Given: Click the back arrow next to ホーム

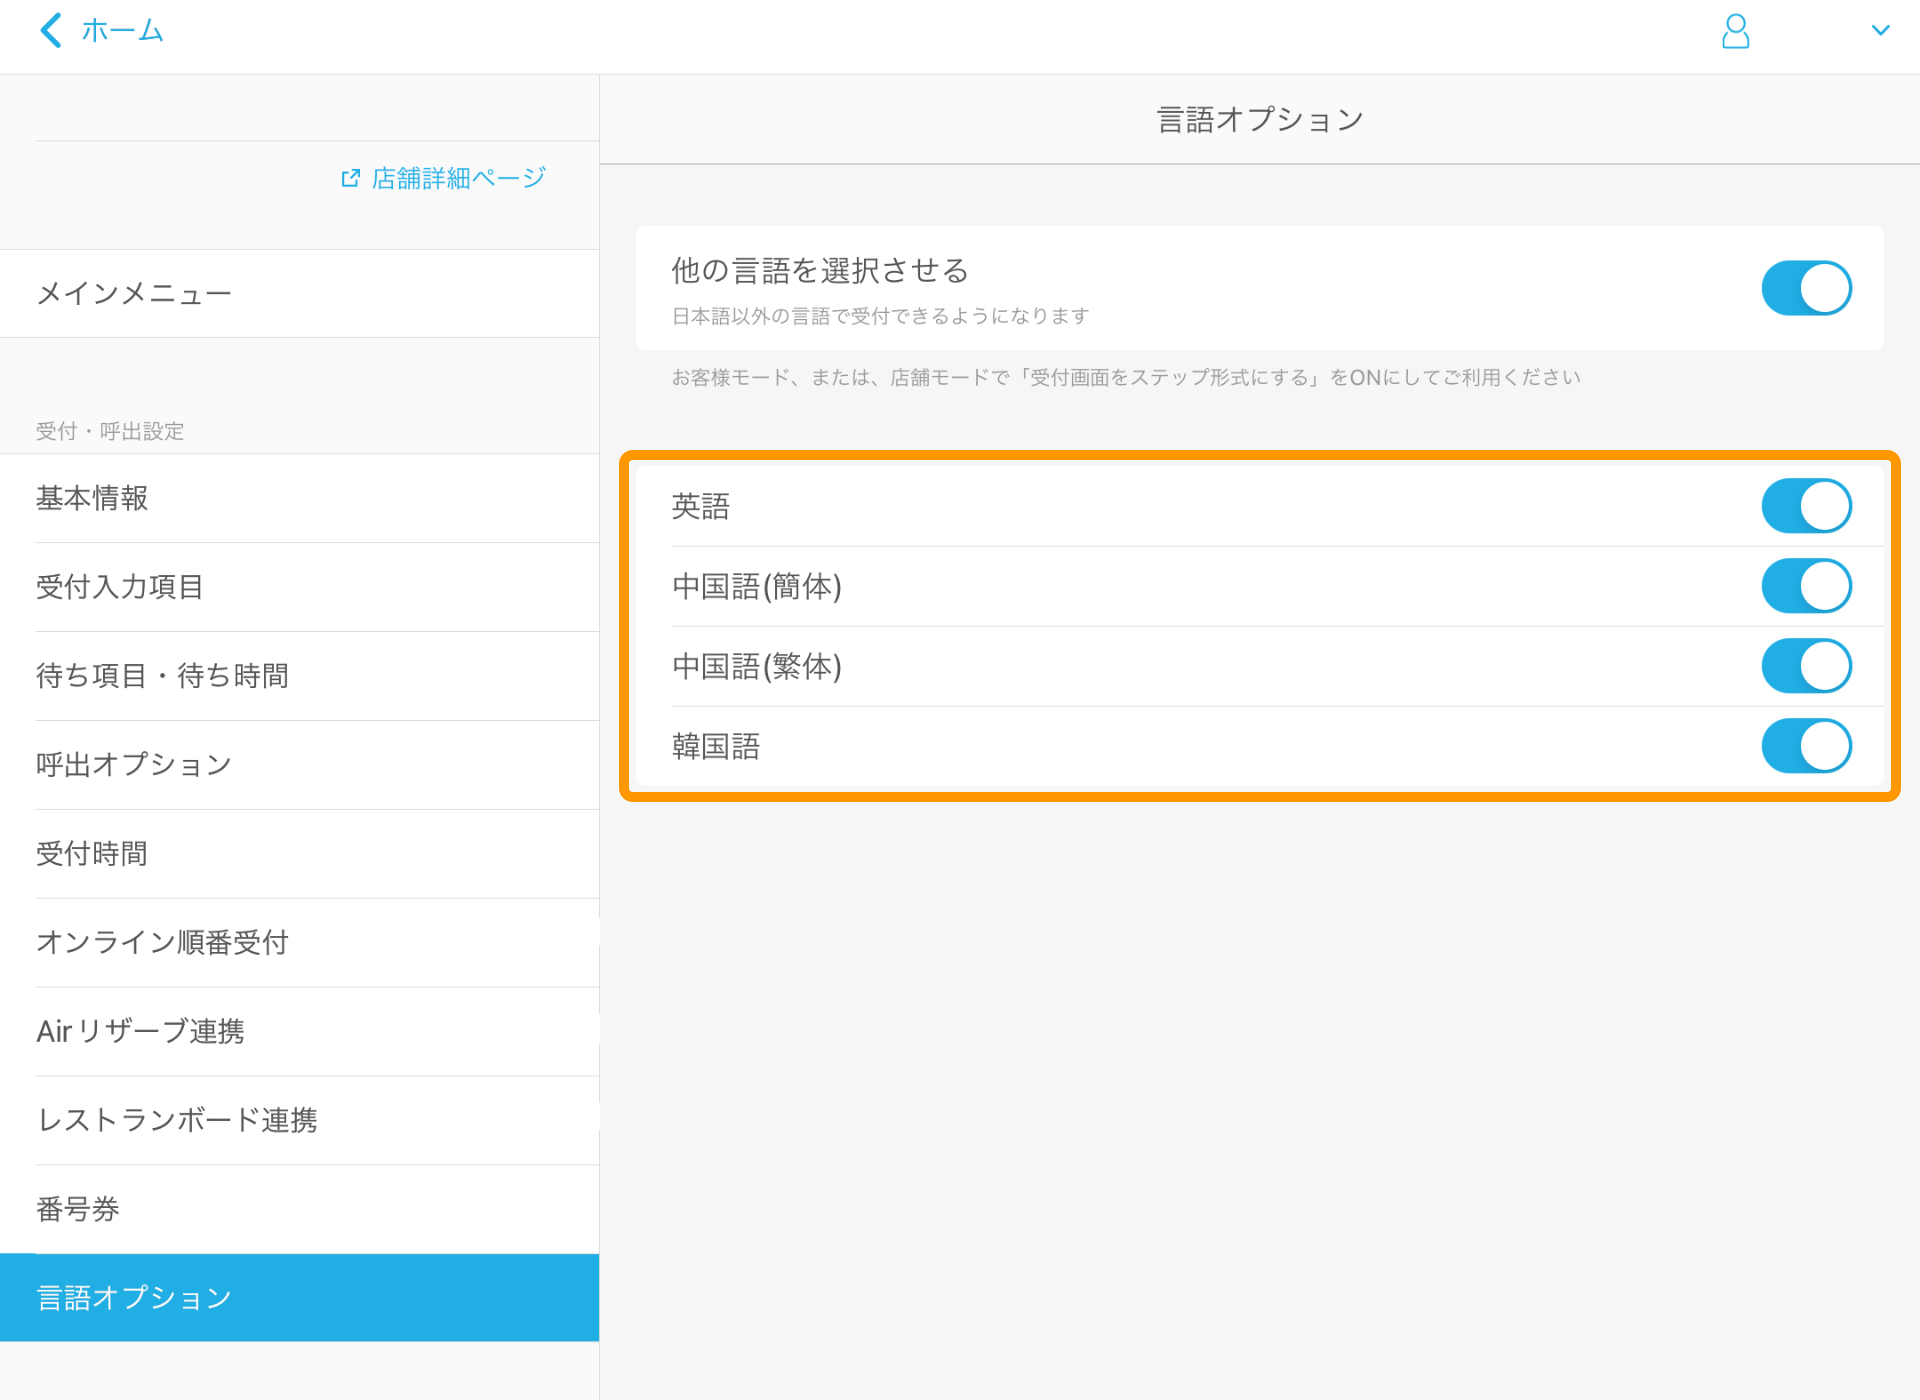Looking at the screenshot, I should pyautogui.click(x=50, y=30).
